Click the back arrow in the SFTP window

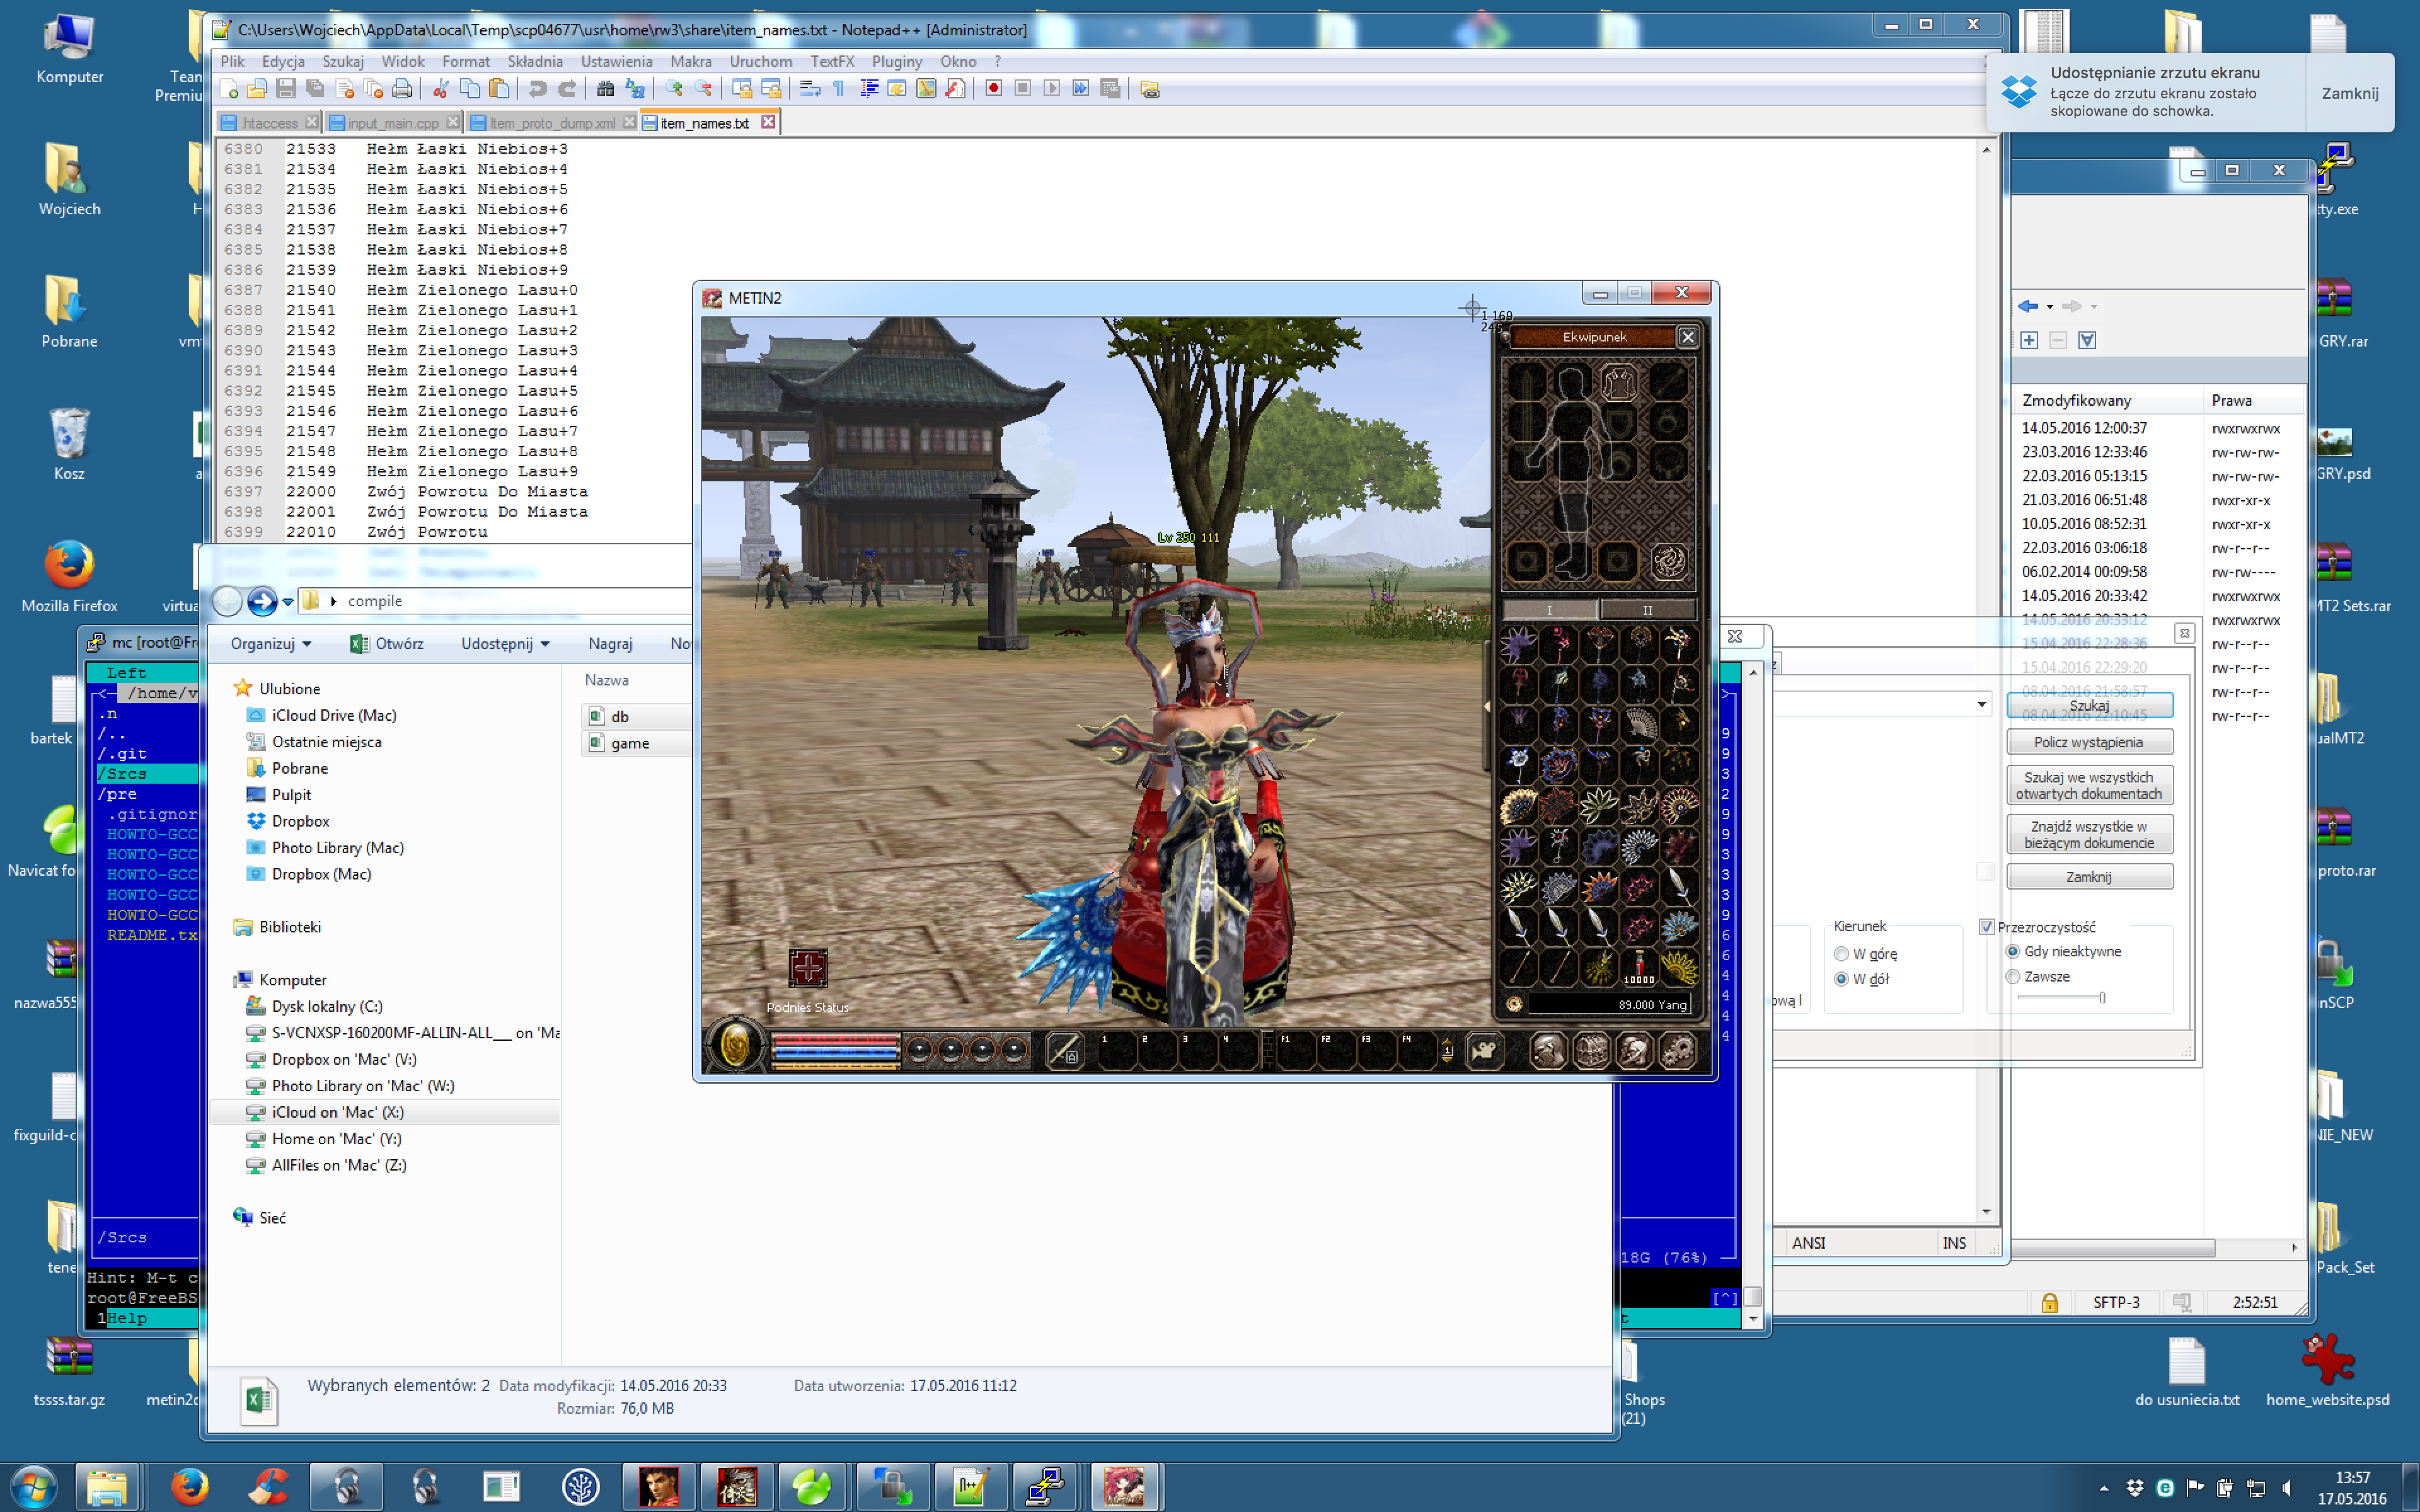pyautogui.click(x=2027, y=306)
